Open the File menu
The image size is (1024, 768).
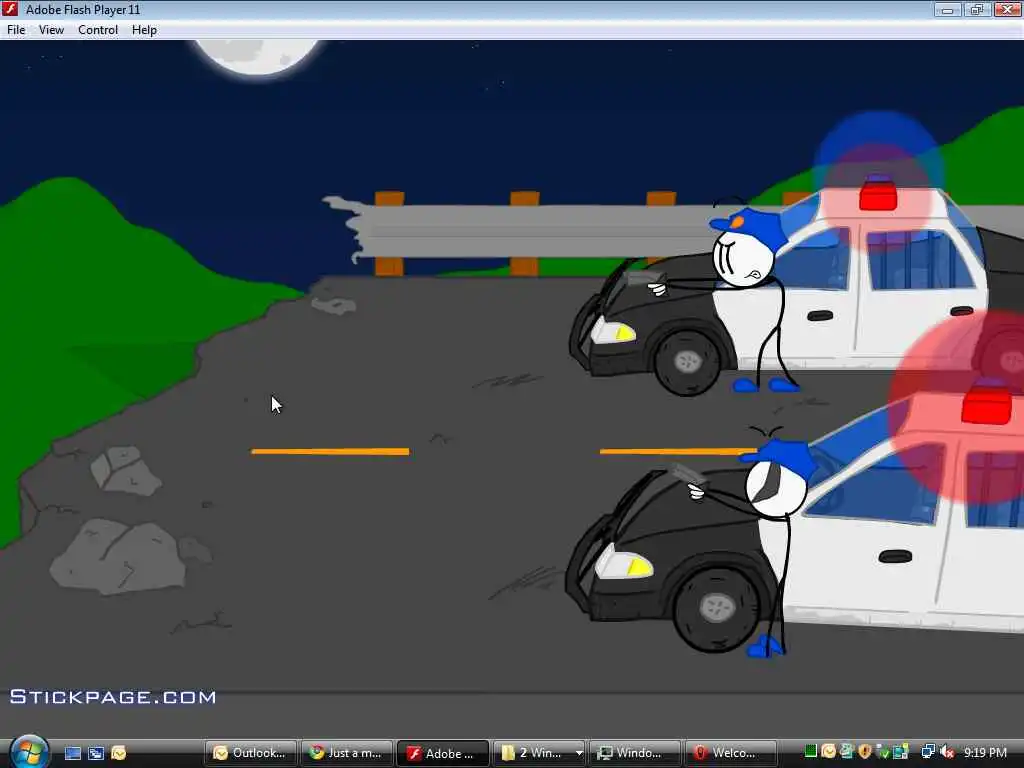point(16,30)
